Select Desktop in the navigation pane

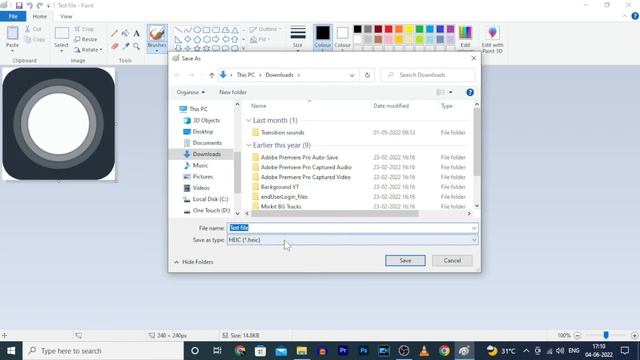coord(198,132)
